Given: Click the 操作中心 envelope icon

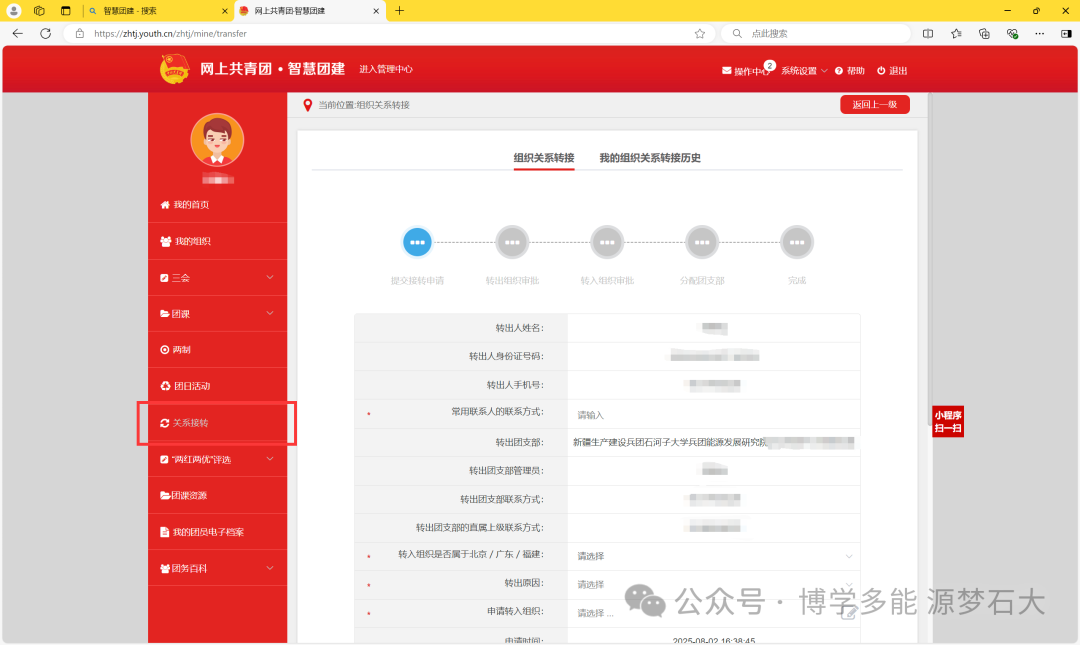Looking at the screenshot, I should coord(727,71).
